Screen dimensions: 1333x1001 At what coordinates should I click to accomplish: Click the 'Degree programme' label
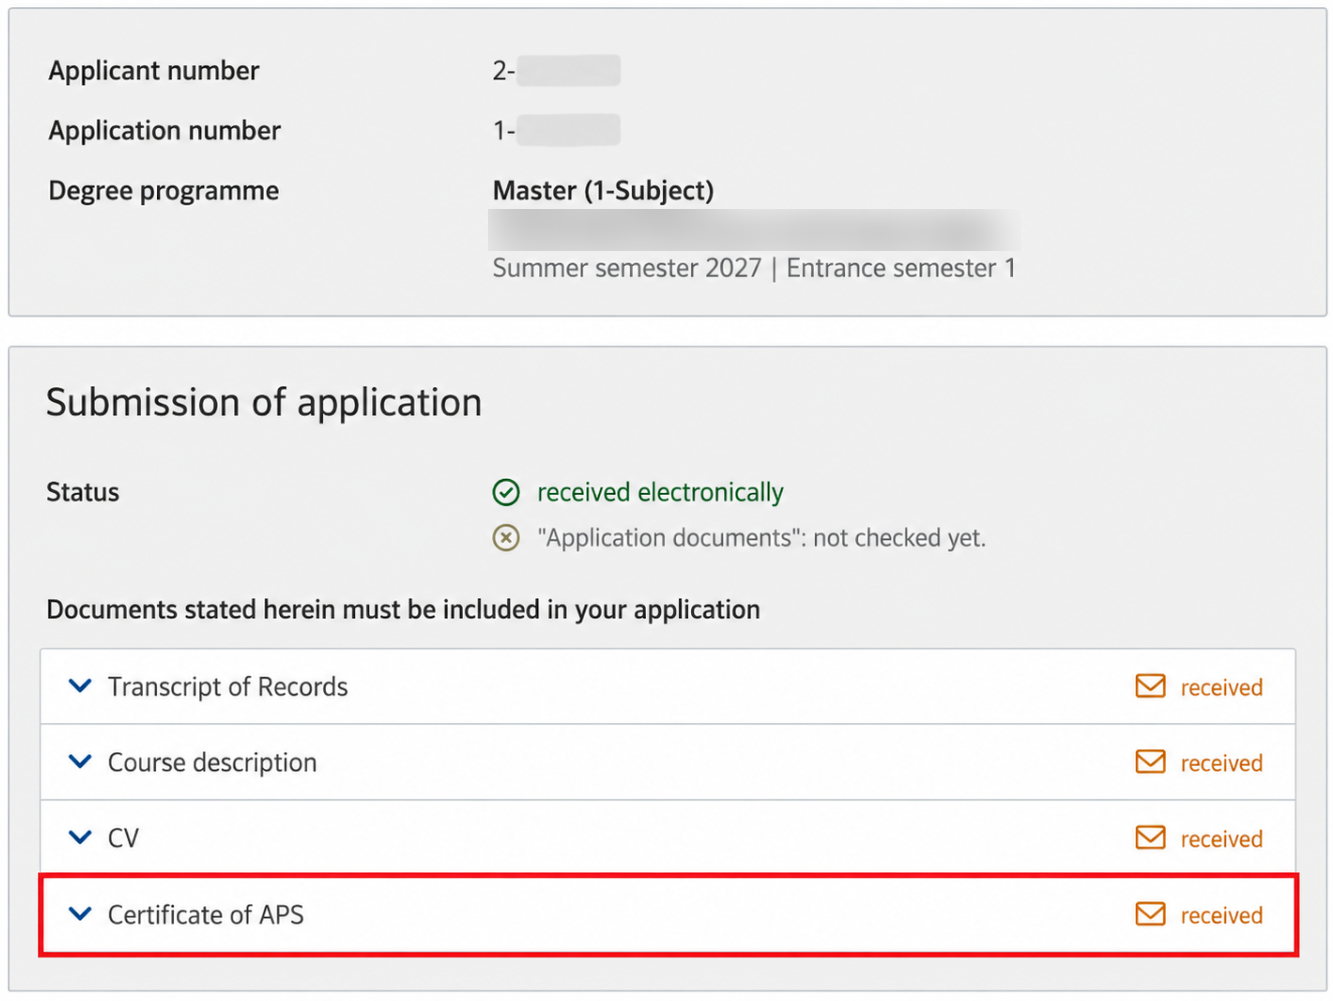point(164,191)
